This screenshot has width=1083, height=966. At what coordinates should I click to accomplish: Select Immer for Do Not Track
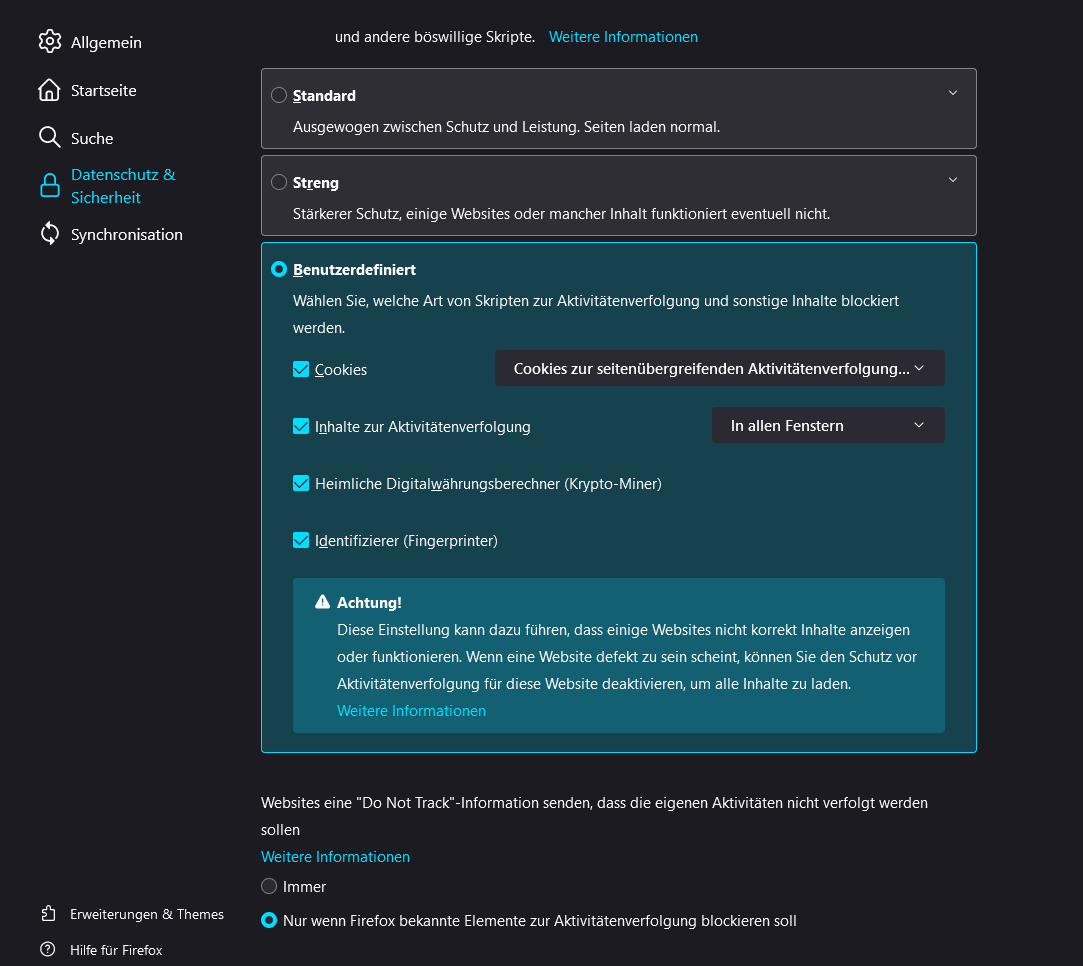pos(269,886)
